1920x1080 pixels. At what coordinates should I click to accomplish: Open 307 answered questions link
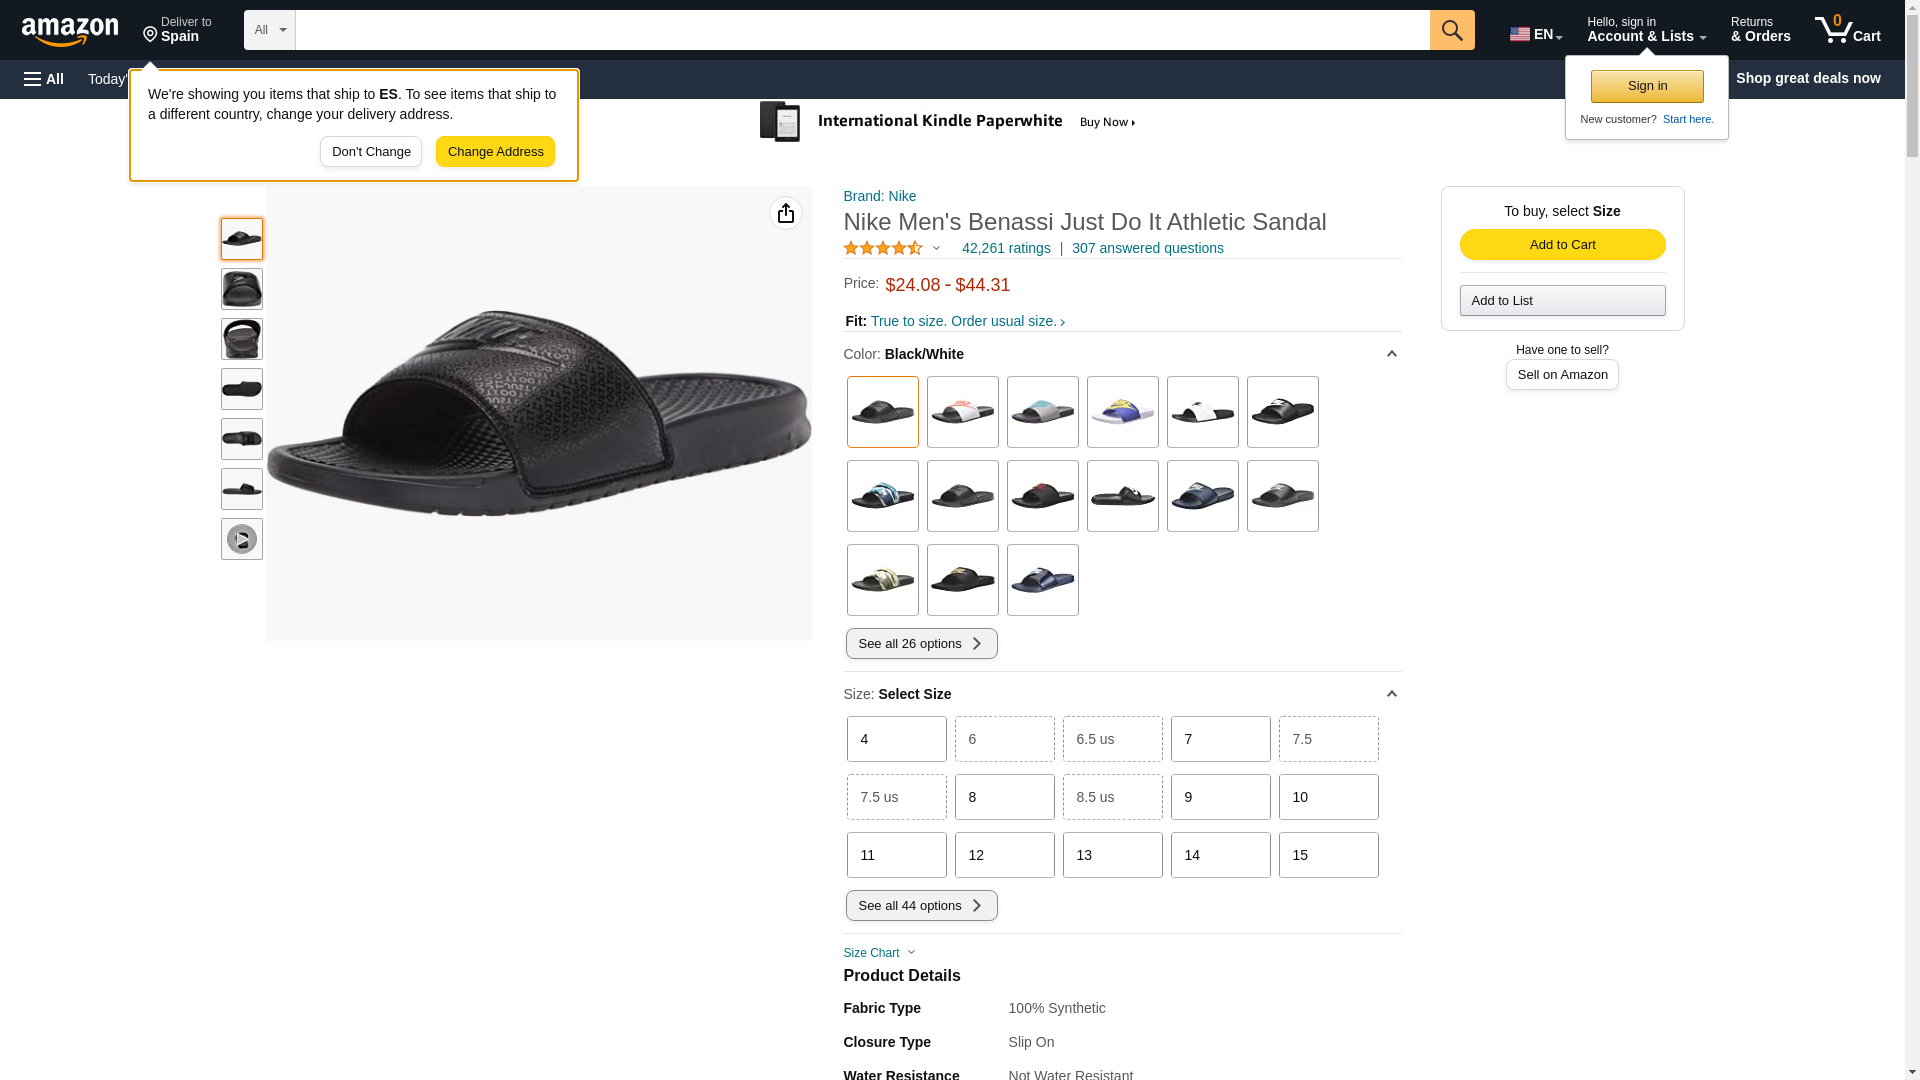pos(1147,248)
